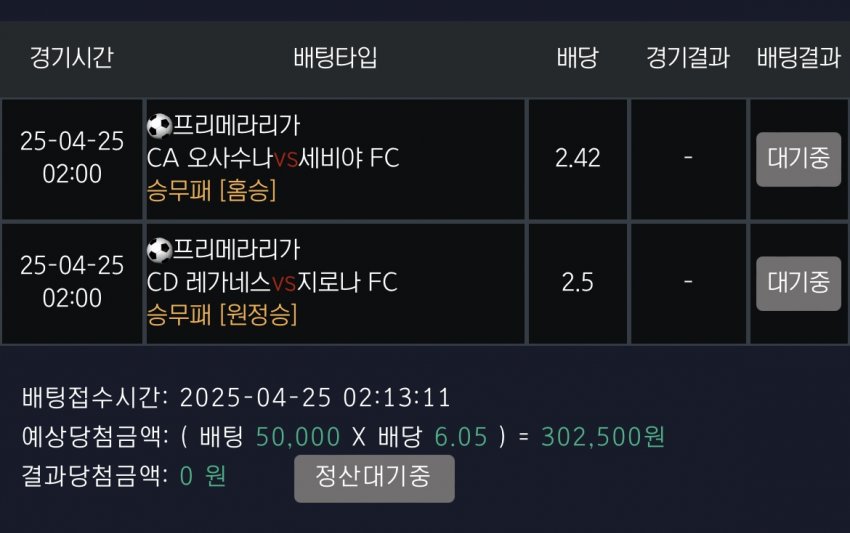
Task: Select the 배당 column header
Action: pyautogui.click(x=577, y=57)
